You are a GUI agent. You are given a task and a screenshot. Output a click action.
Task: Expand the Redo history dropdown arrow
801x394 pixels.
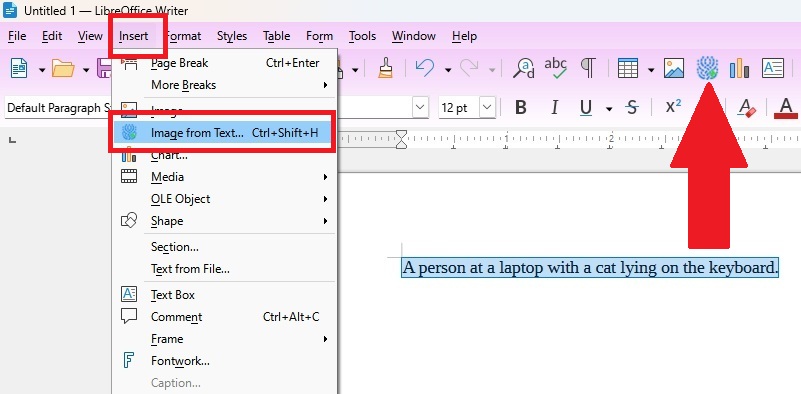[492, 69]
